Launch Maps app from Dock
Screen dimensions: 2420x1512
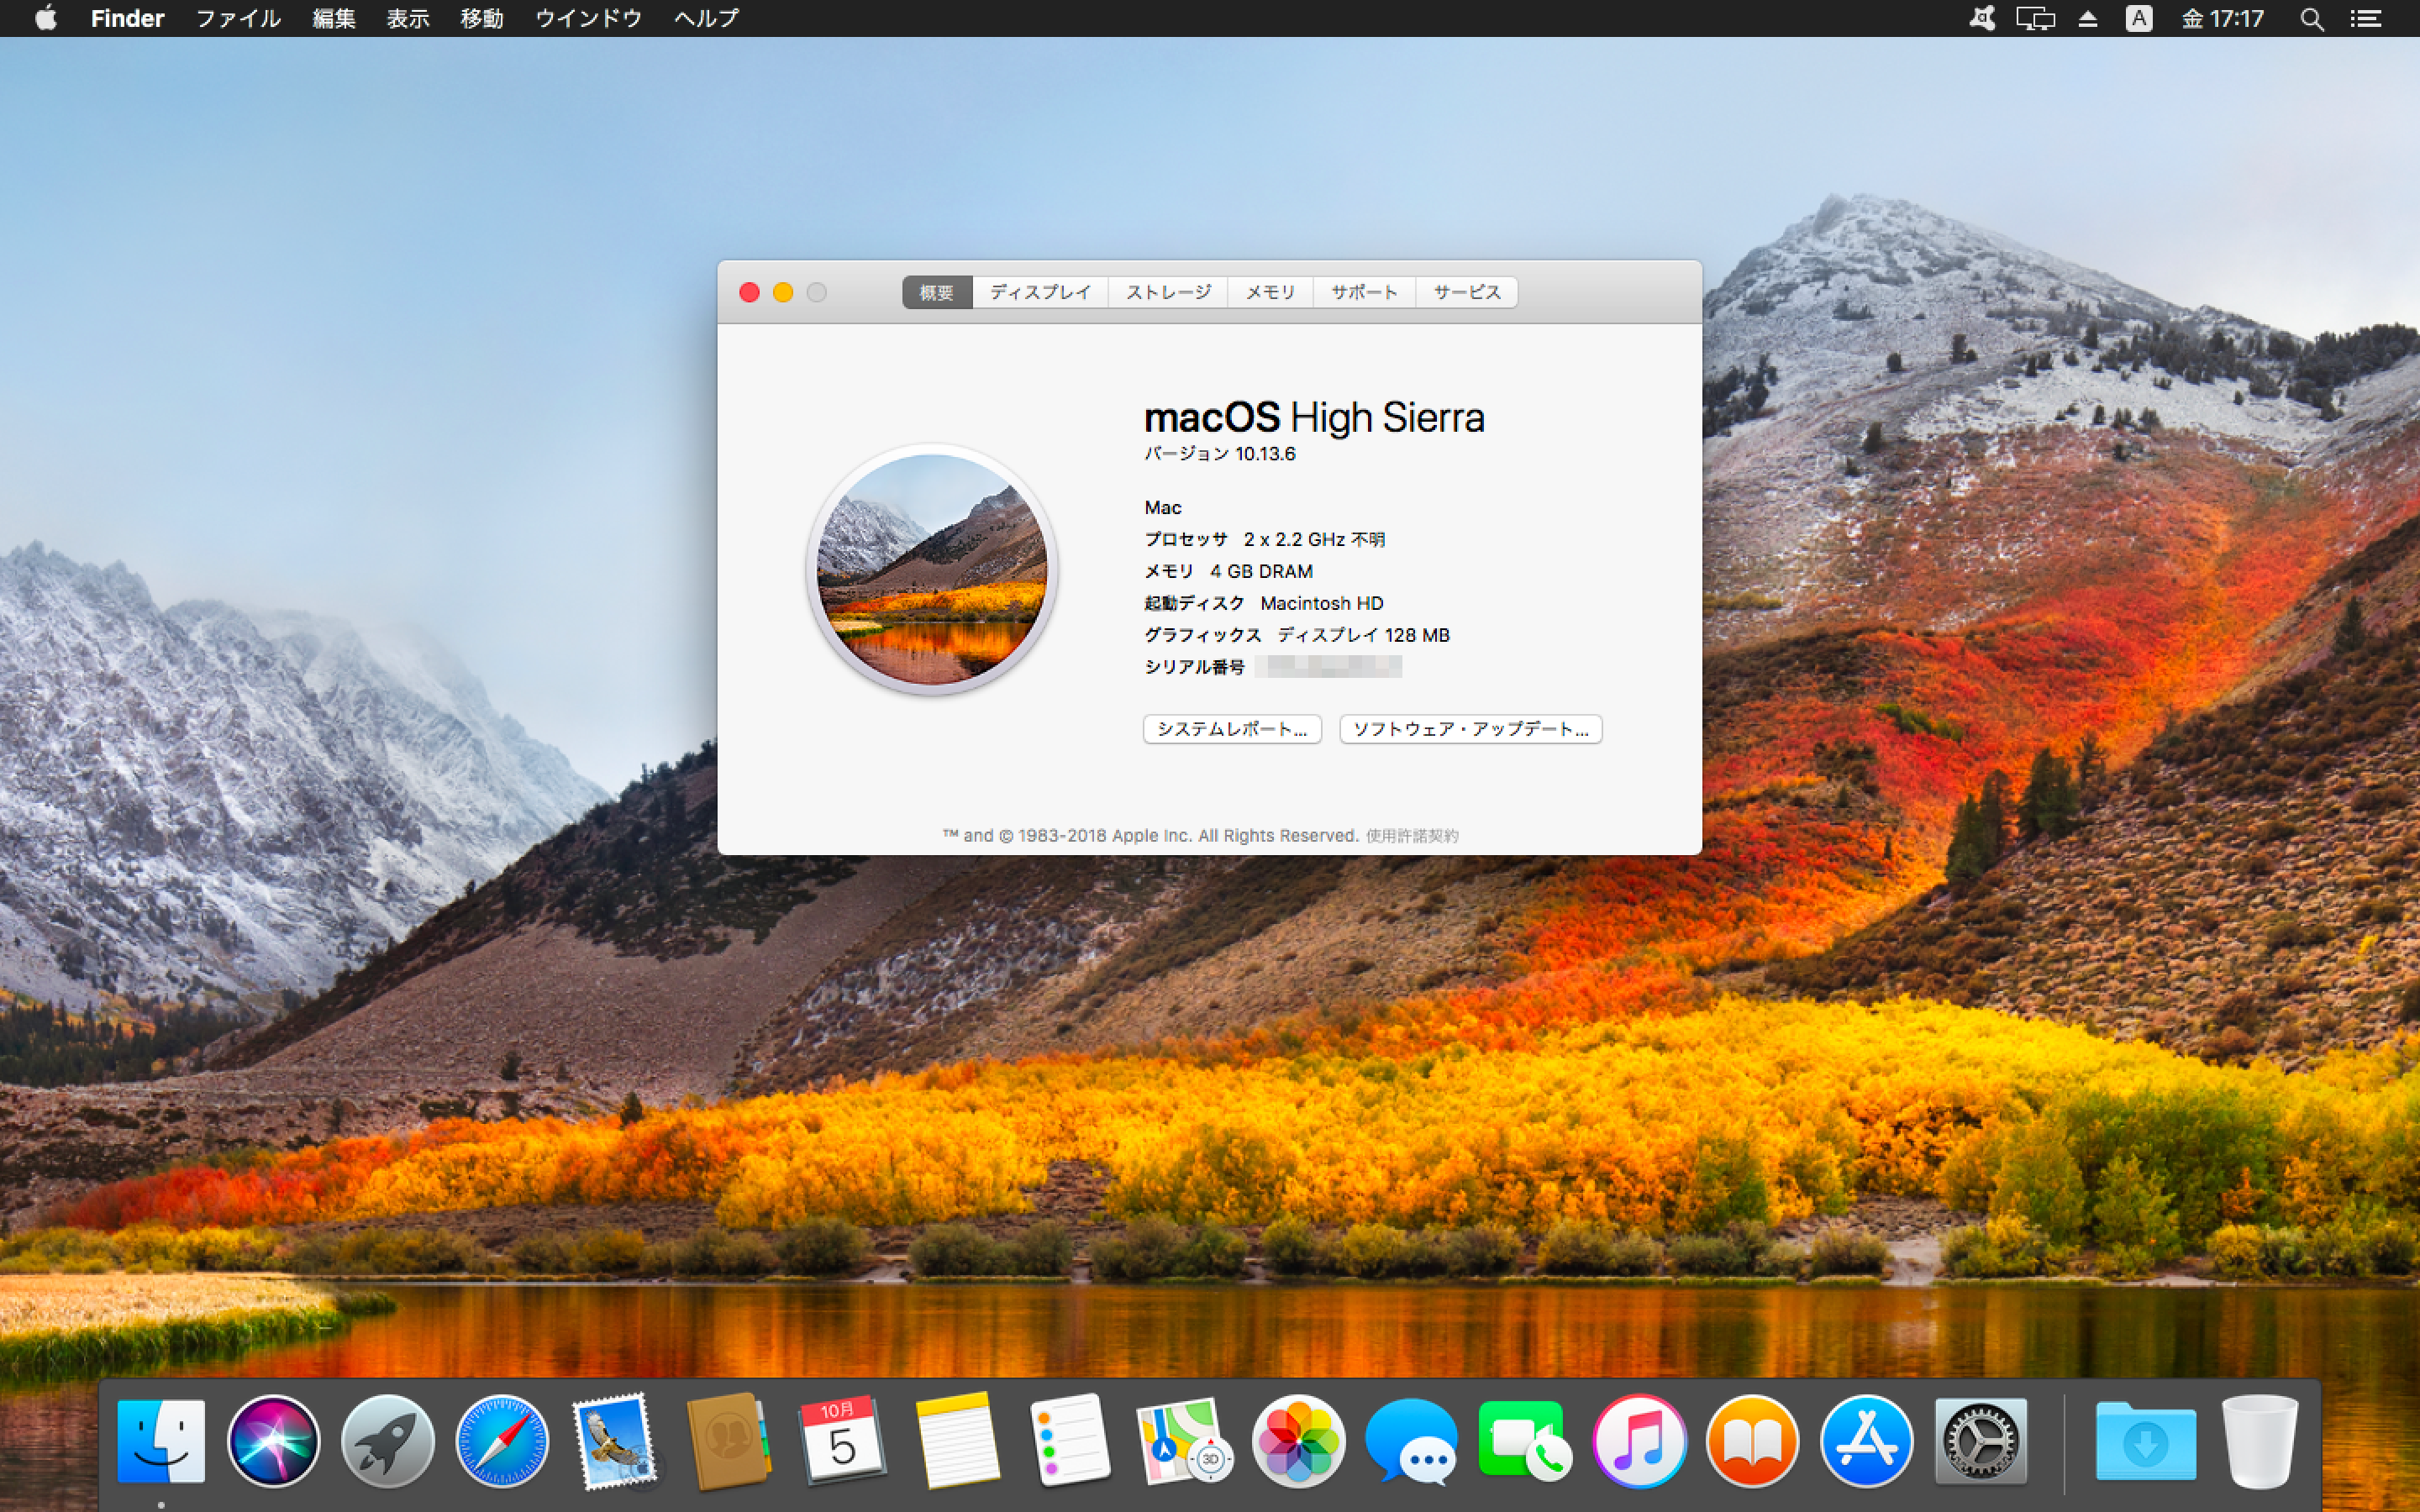[1184, 1440]
